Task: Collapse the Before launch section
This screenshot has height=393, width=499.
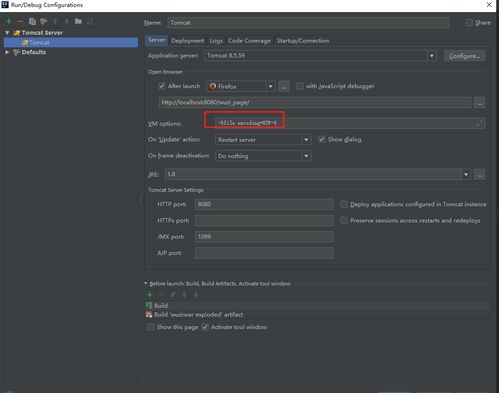Action: [146, 283]
